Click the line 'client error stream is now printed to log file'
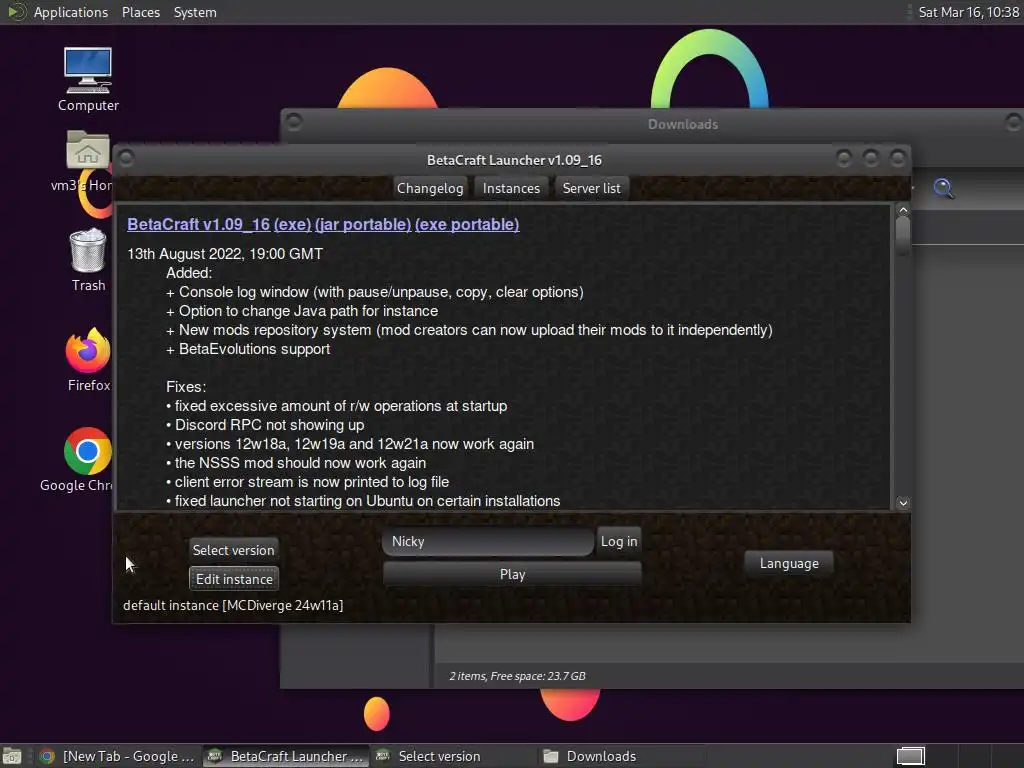This screenshot has height=768, width=1024. point(308,482)
